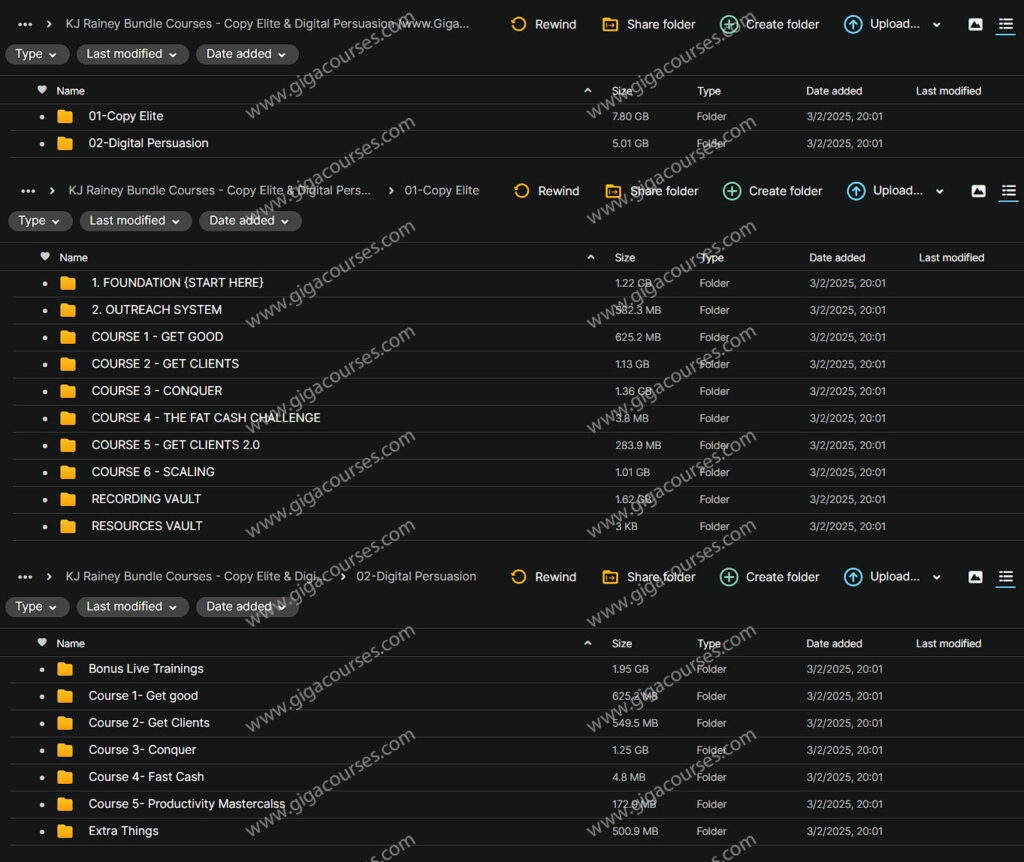Click the 02-Digital Persuasion breadcrumb item
The image size is (1024, 862).
point(416,577)
